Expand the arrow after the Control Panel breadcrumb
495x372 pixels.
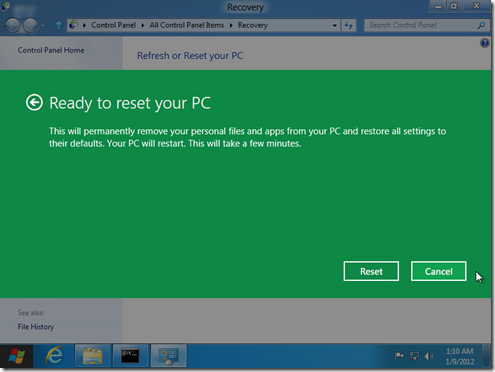(x=143, y=25)
